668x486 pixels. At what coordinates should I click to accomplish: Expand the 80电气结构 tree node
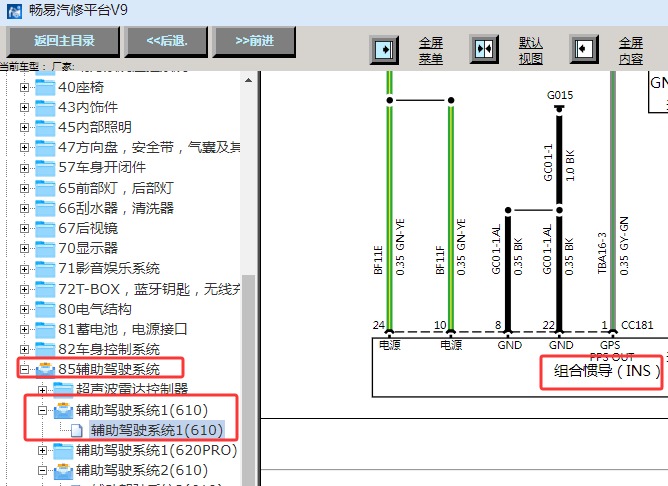click(24, 309)
